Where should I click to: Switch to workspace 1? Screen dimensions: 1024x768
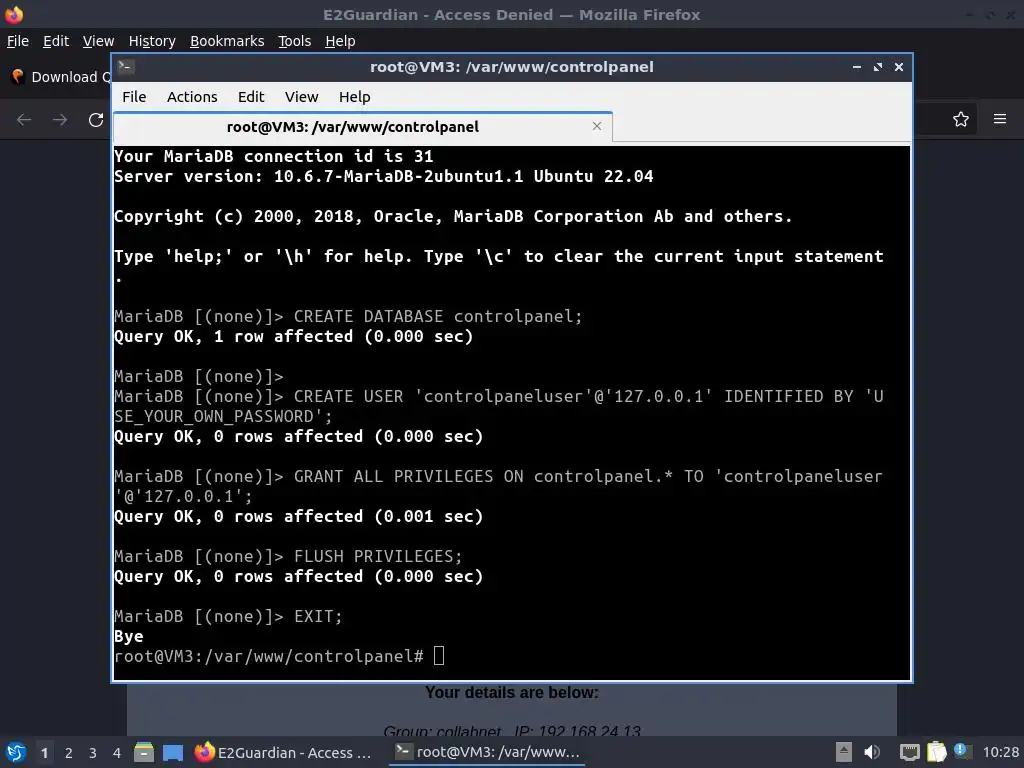tap(44, 753)
